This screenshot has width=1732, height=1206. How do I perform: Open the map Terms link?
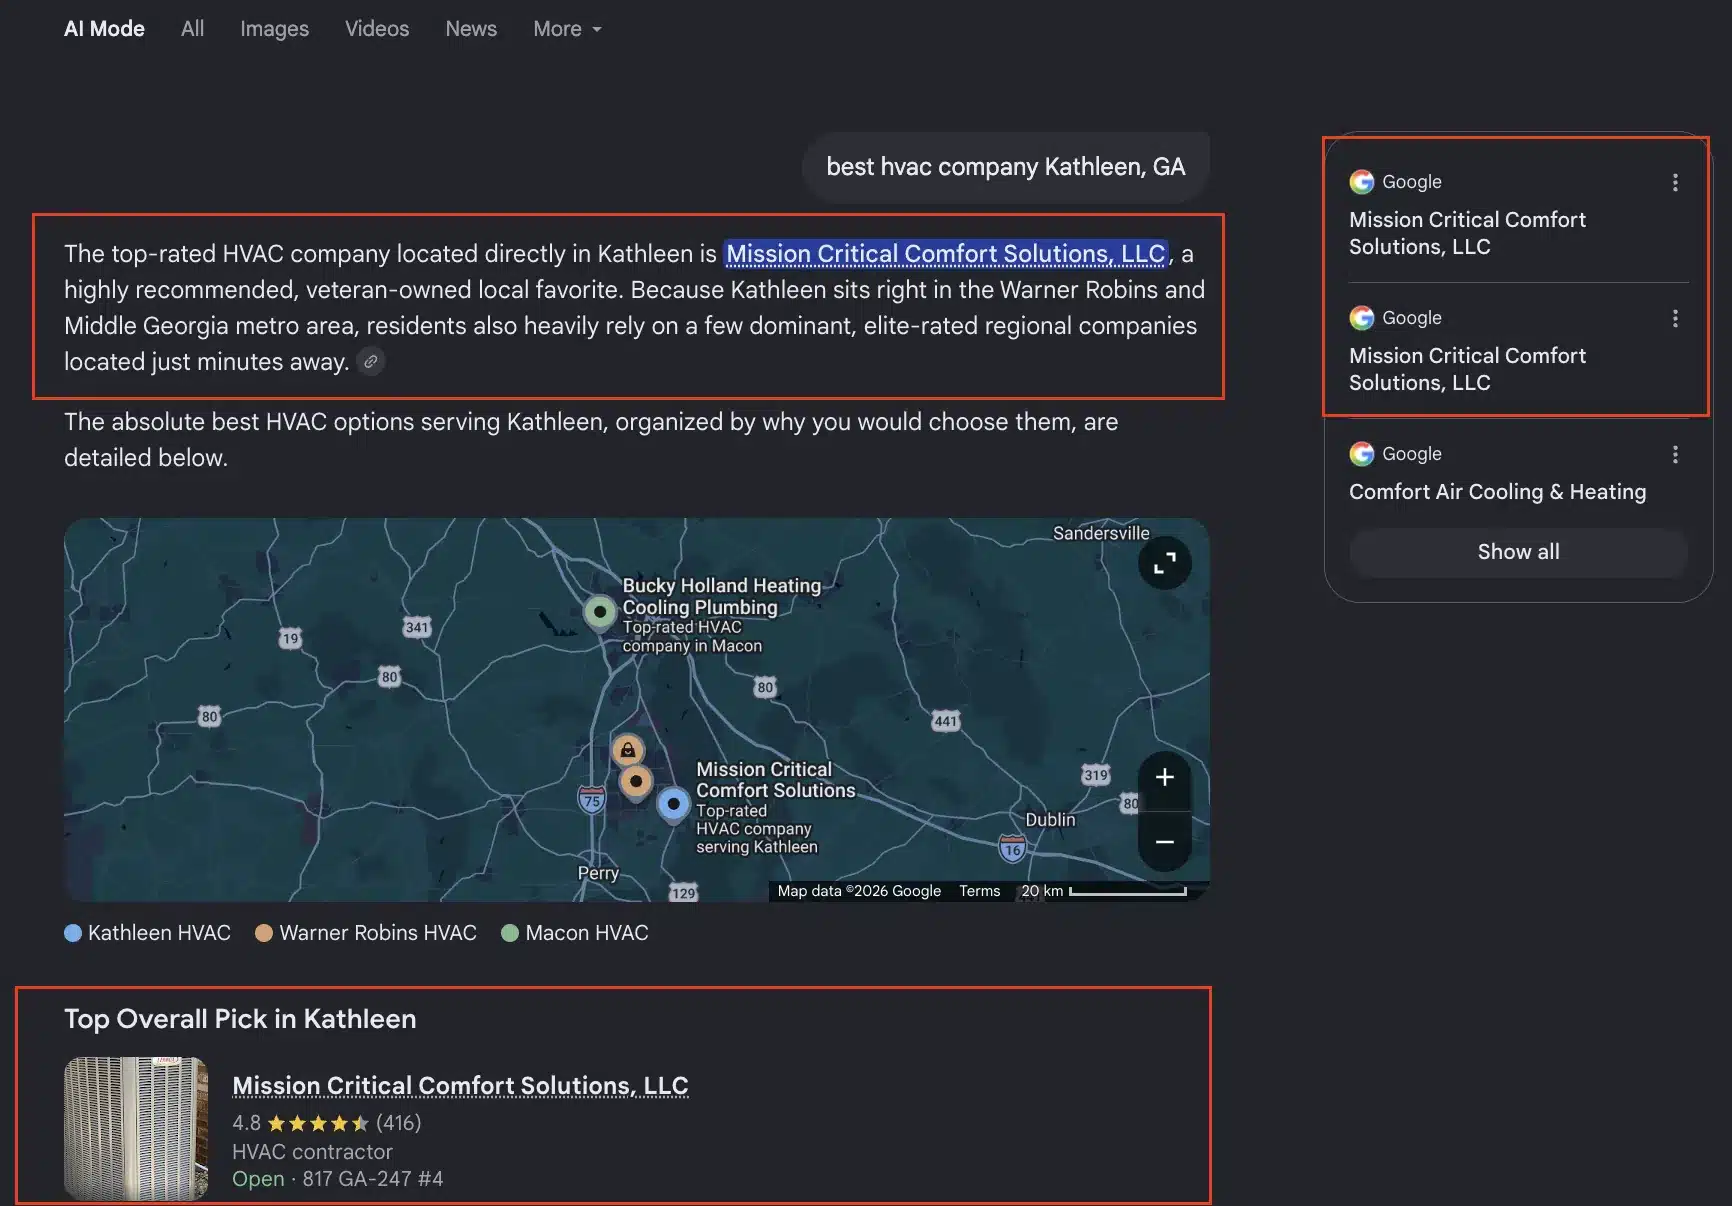pyautogui.click(x=979, y=891)
